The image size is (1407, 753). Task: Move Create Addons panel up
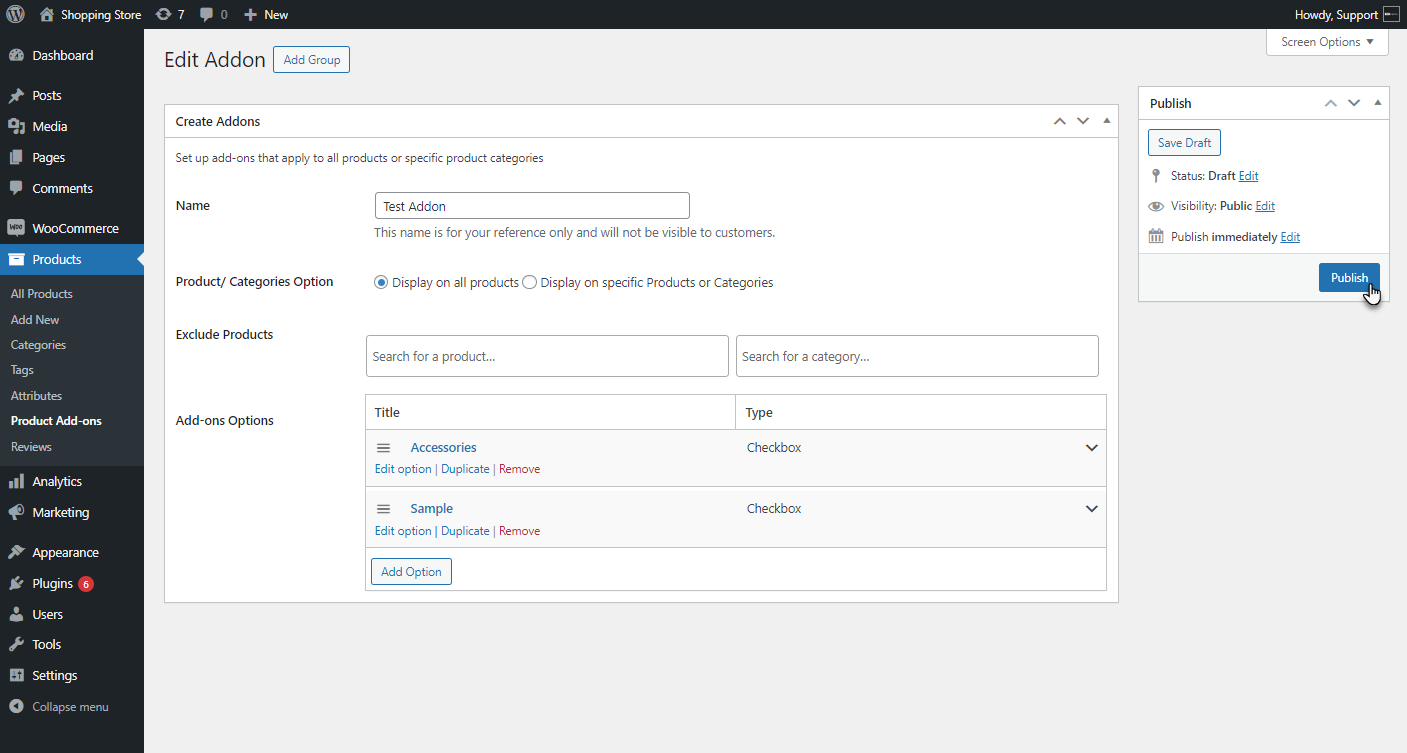click(1060, 121)
